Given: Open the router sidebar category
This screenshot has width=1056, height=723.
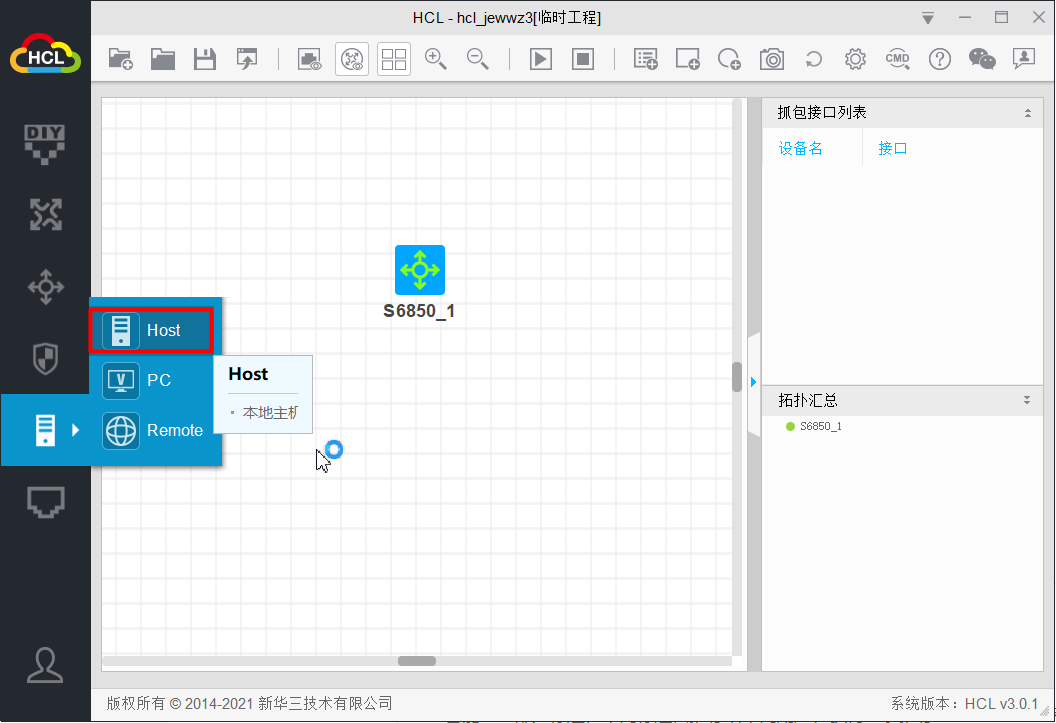Looking at the screenshot, I should click(45, 215).
